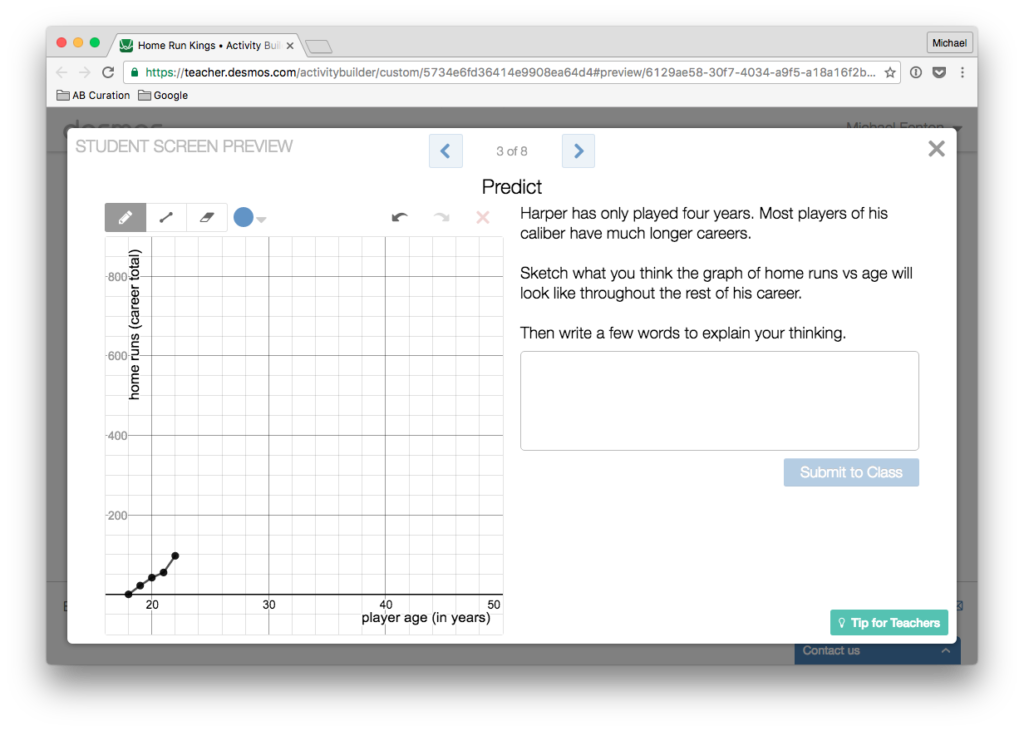Screen dimensions: 1024x731
Task: Click the blue sketch color circle
Action: [x=244, y=218]
